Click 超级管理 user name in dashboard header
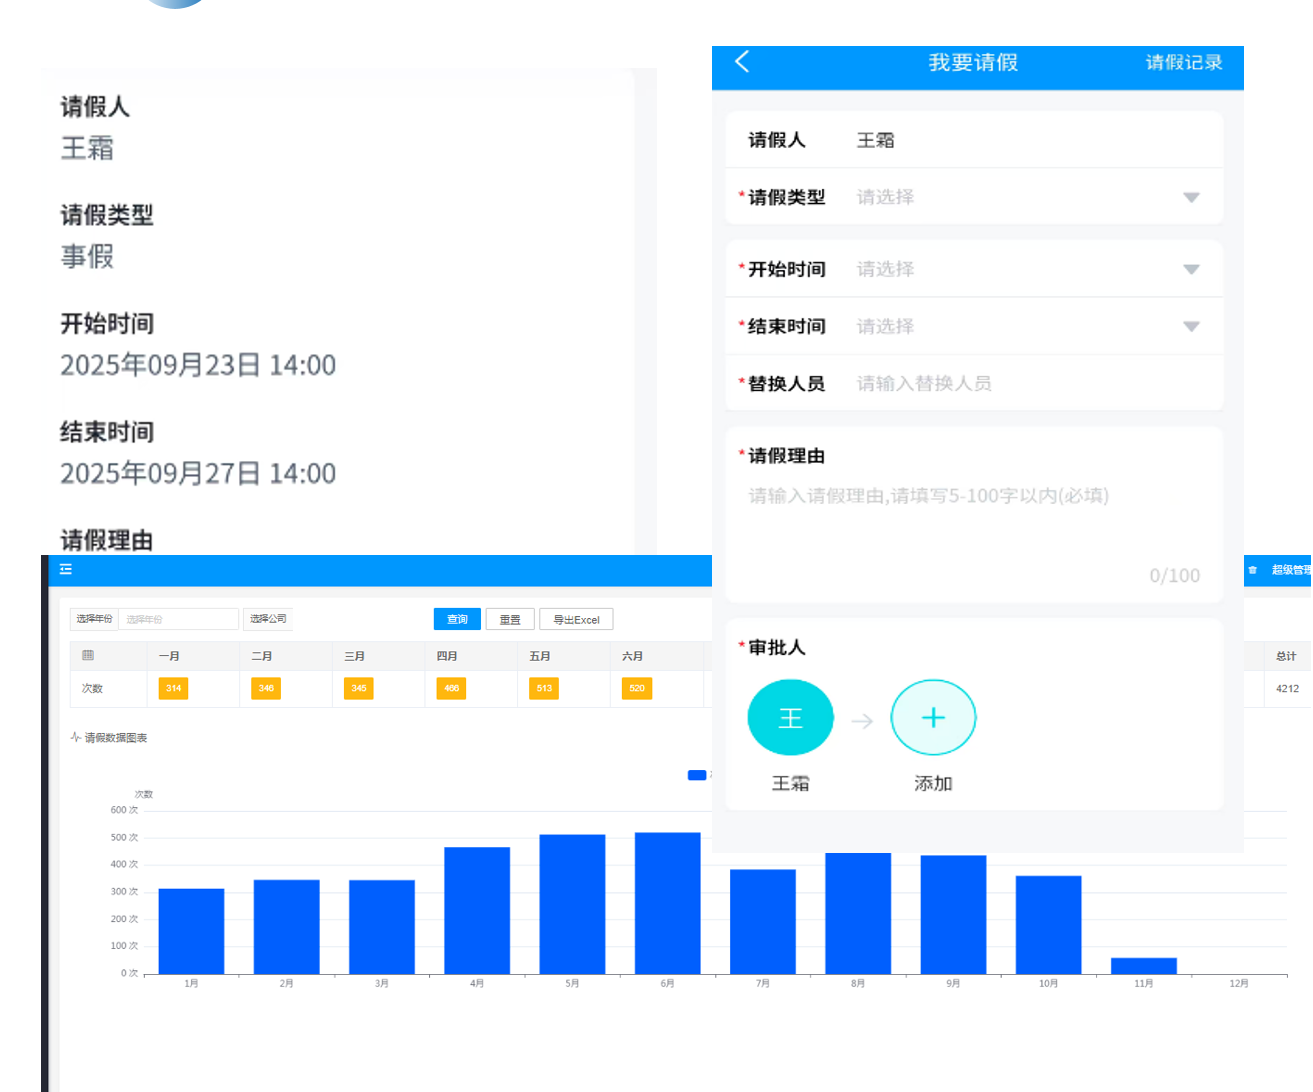The width and height of the screenshot is (1313, 1092). [x=1291, y=570]
